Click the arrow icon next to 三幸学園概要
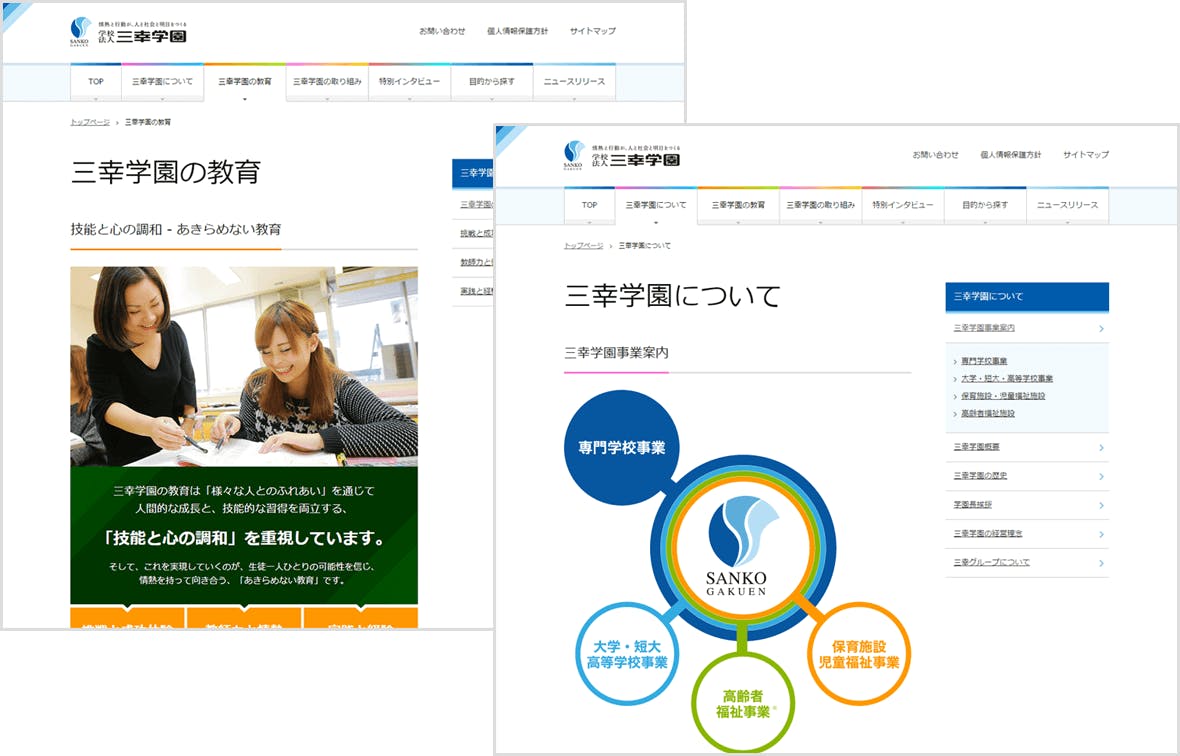Image resolution: width=1180 pixels, height=756 pixels. pyautogui.click(x=1103, y=447)
